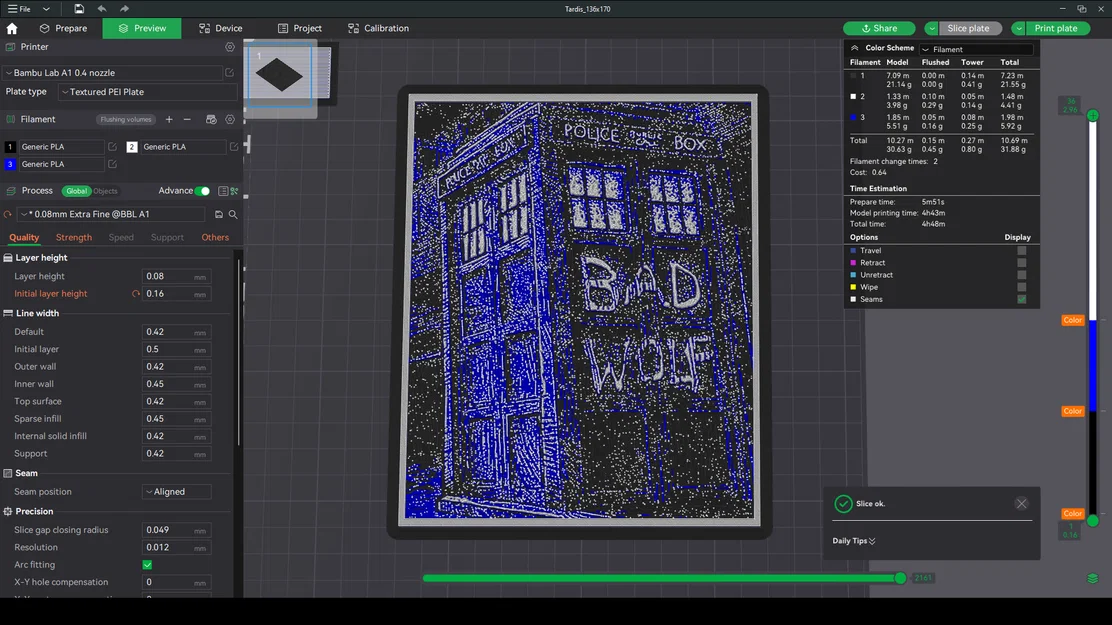Toggle Retract display checkbox
The width and height of the screenshot is (1112, 625).
[x=1021, y=262]
